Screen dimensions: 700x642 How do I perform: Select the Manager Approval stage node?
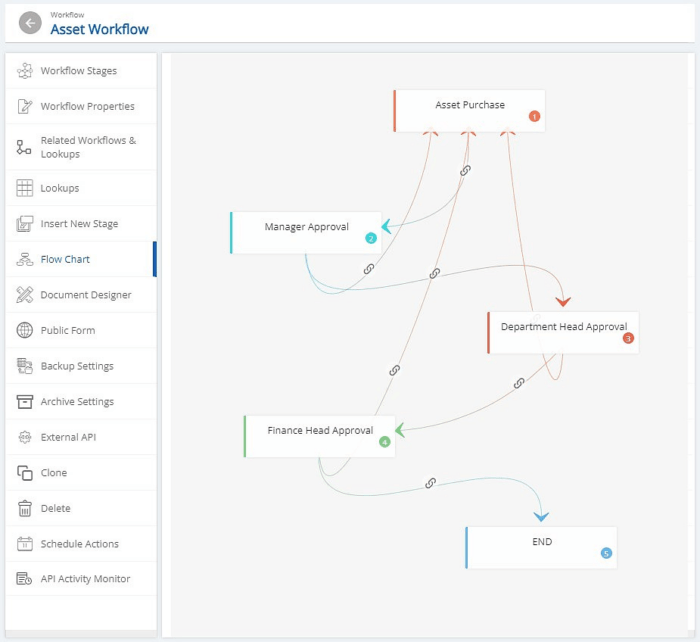pyautogui.click(x=306, y=228)
